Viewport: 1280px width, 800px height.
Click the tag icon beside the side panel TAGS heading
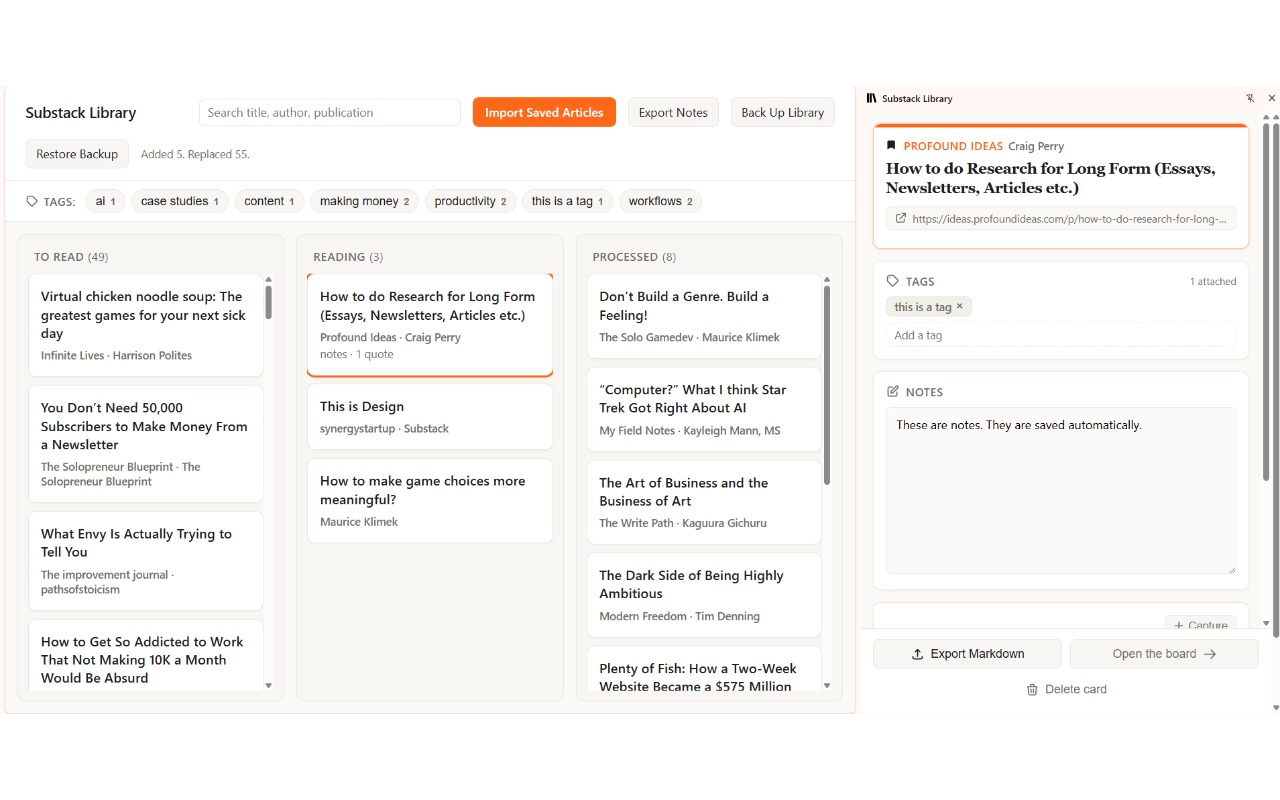click(893, 282)
